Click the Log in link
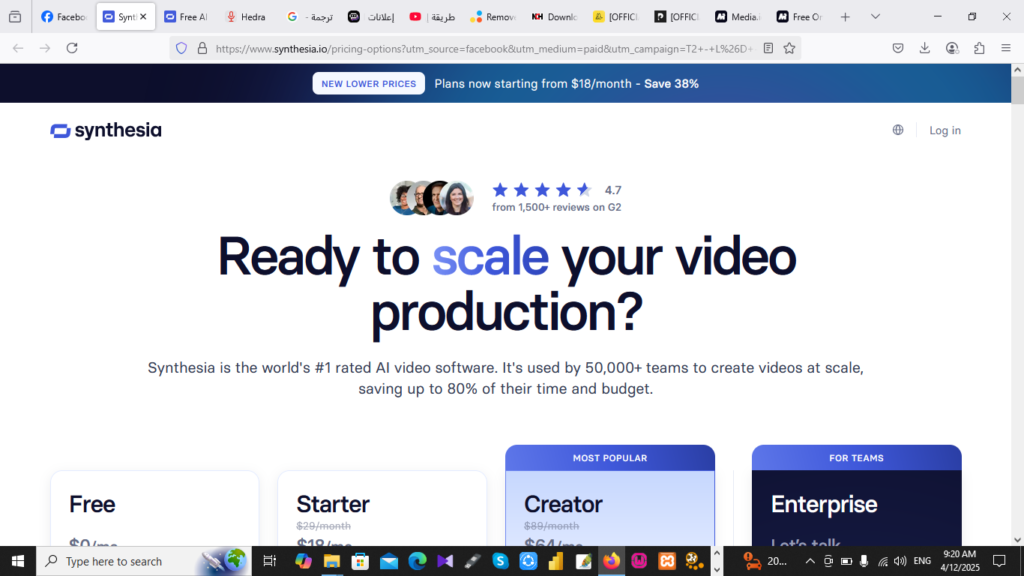Image resolution: width=1024 pixels, height=576 pixels. 945,131
